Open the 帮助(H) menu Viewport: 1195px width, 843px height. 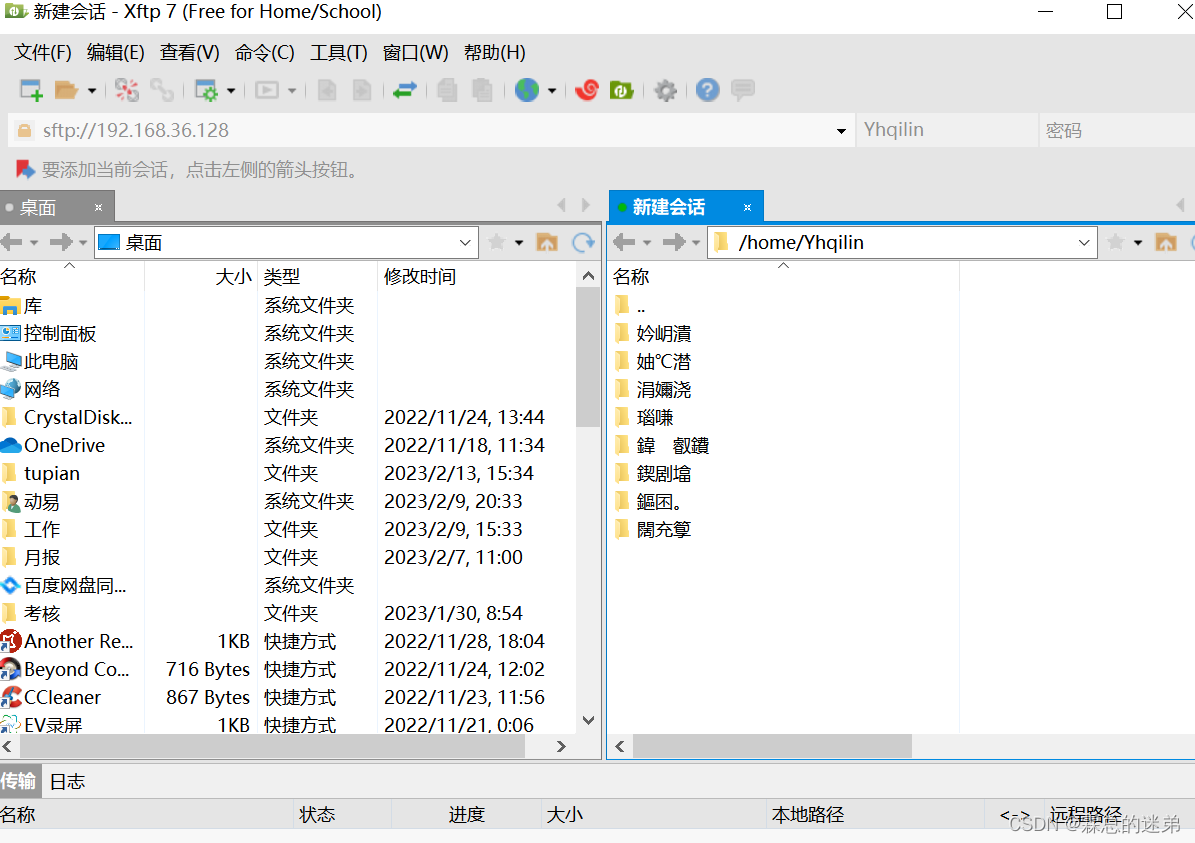pos(495,53)
